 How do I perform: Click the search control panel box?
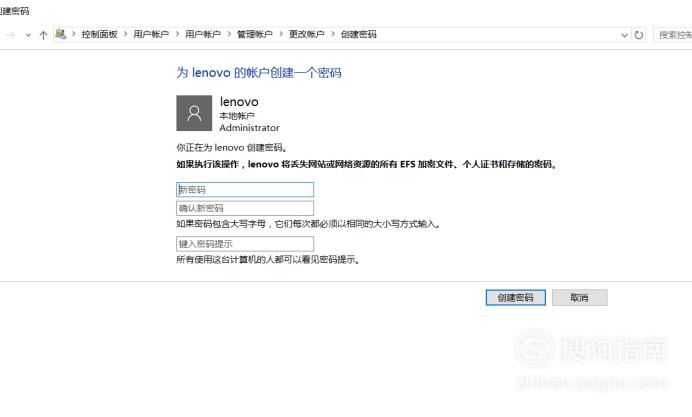(x=673, y=35)
